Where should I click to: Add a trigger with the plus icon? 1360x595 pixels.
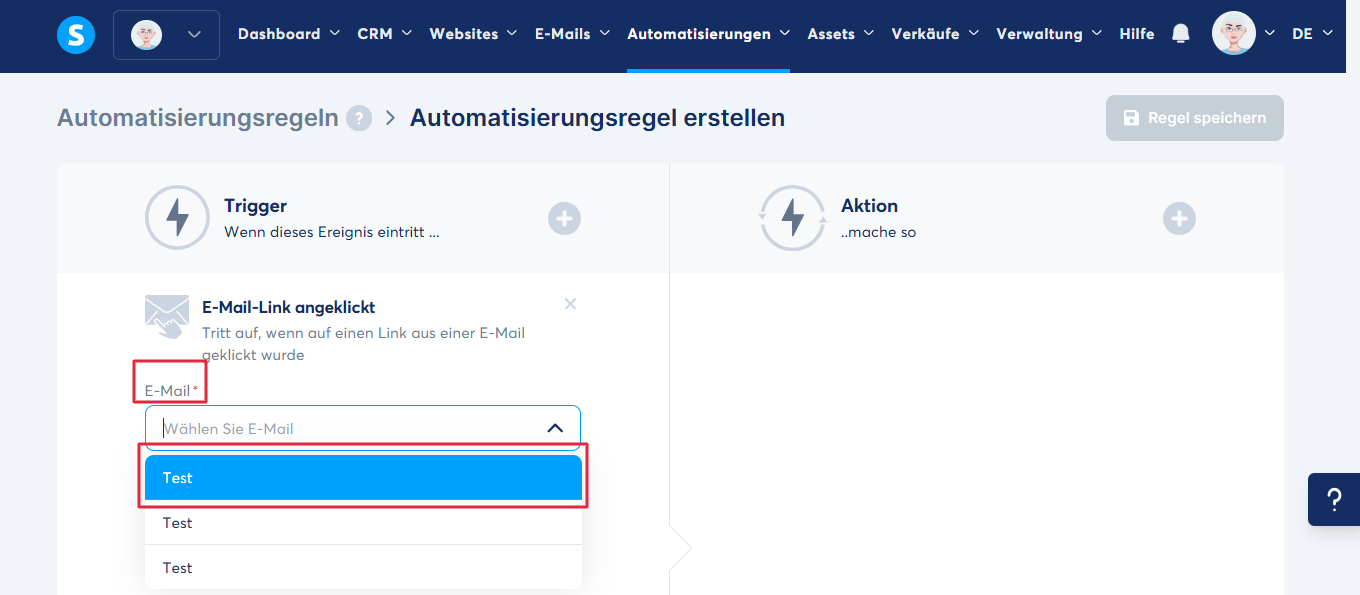[x=564, y=219]
